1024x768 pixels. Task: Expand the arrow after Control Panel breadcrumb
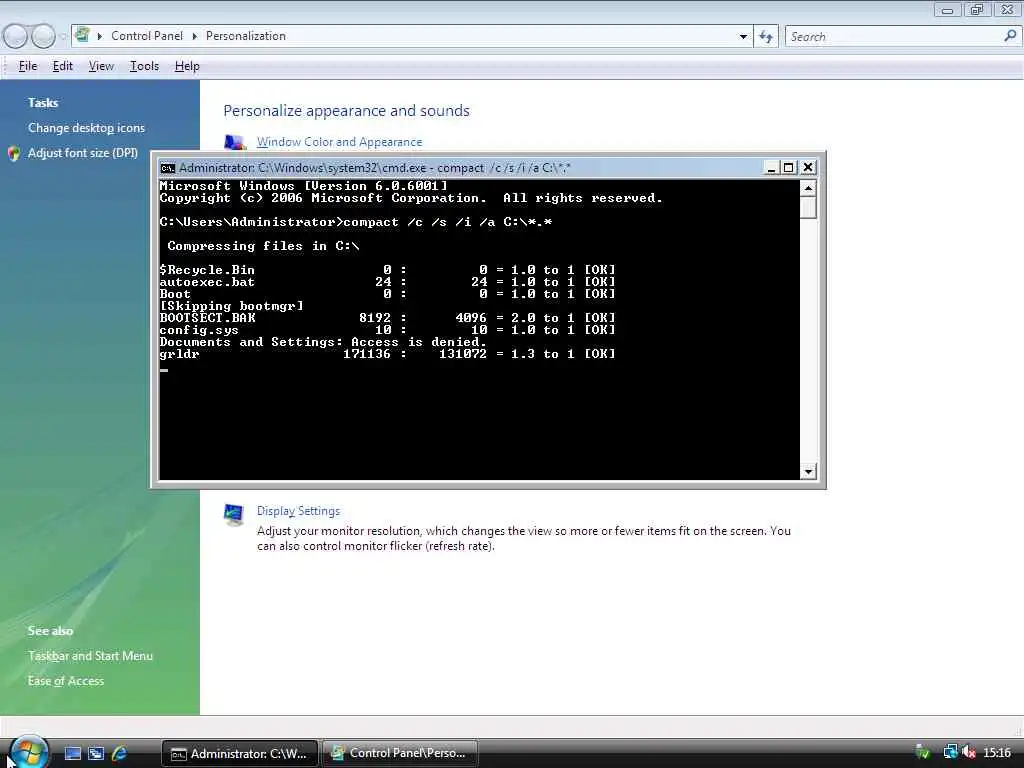[195, 37]
